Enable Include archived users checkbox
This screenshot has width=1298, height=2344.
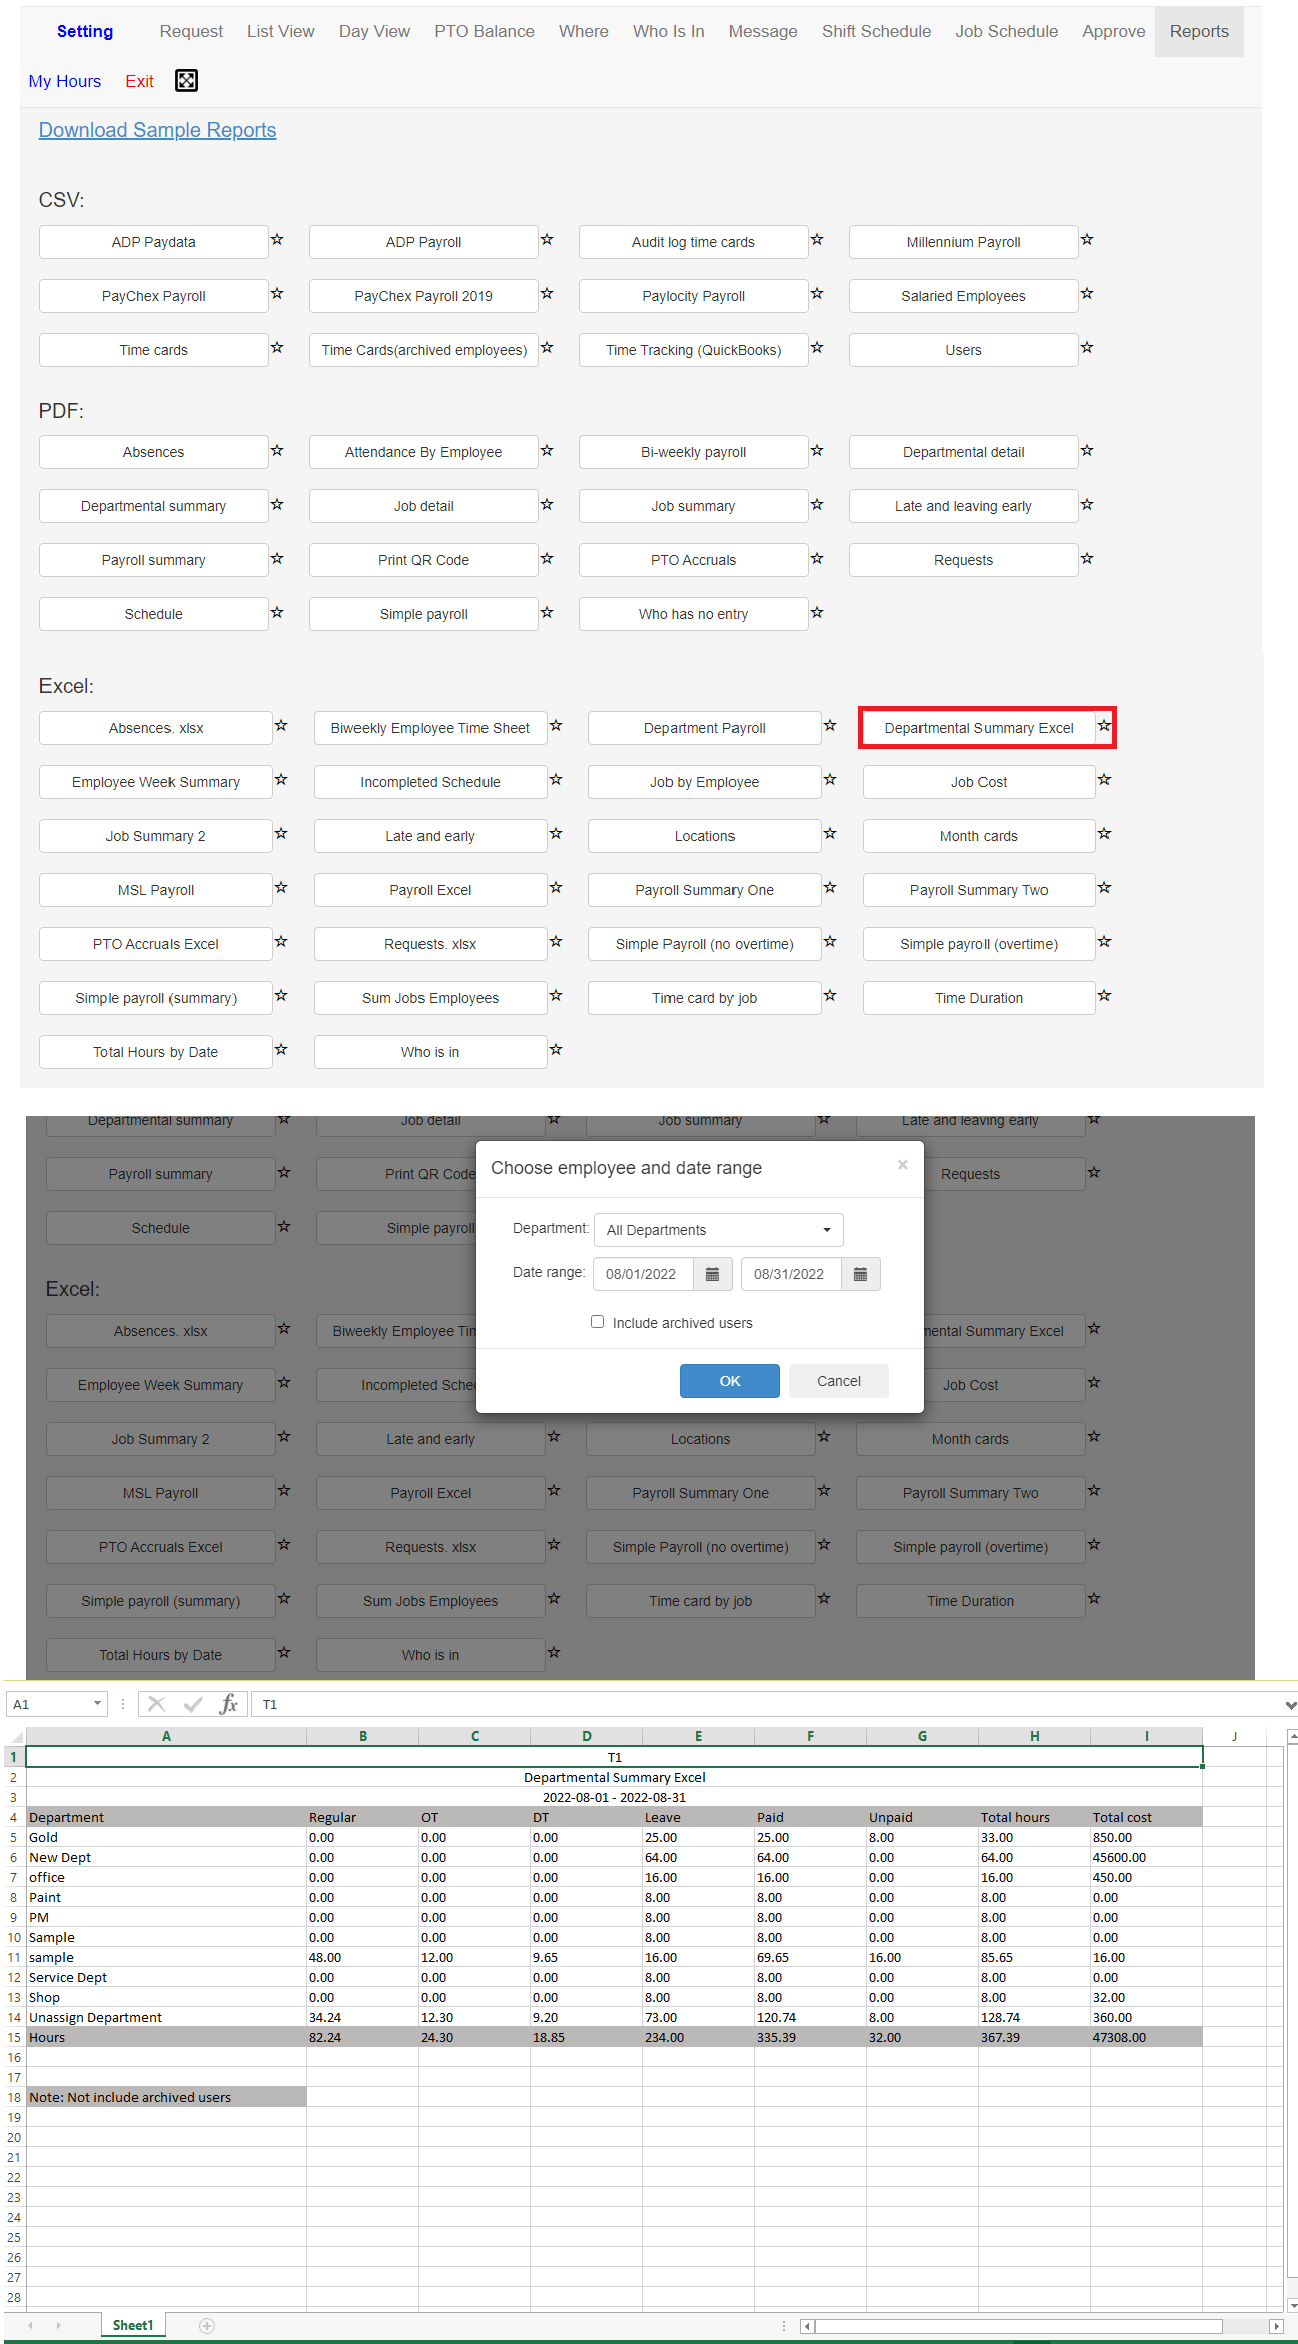coord(598,1322)
